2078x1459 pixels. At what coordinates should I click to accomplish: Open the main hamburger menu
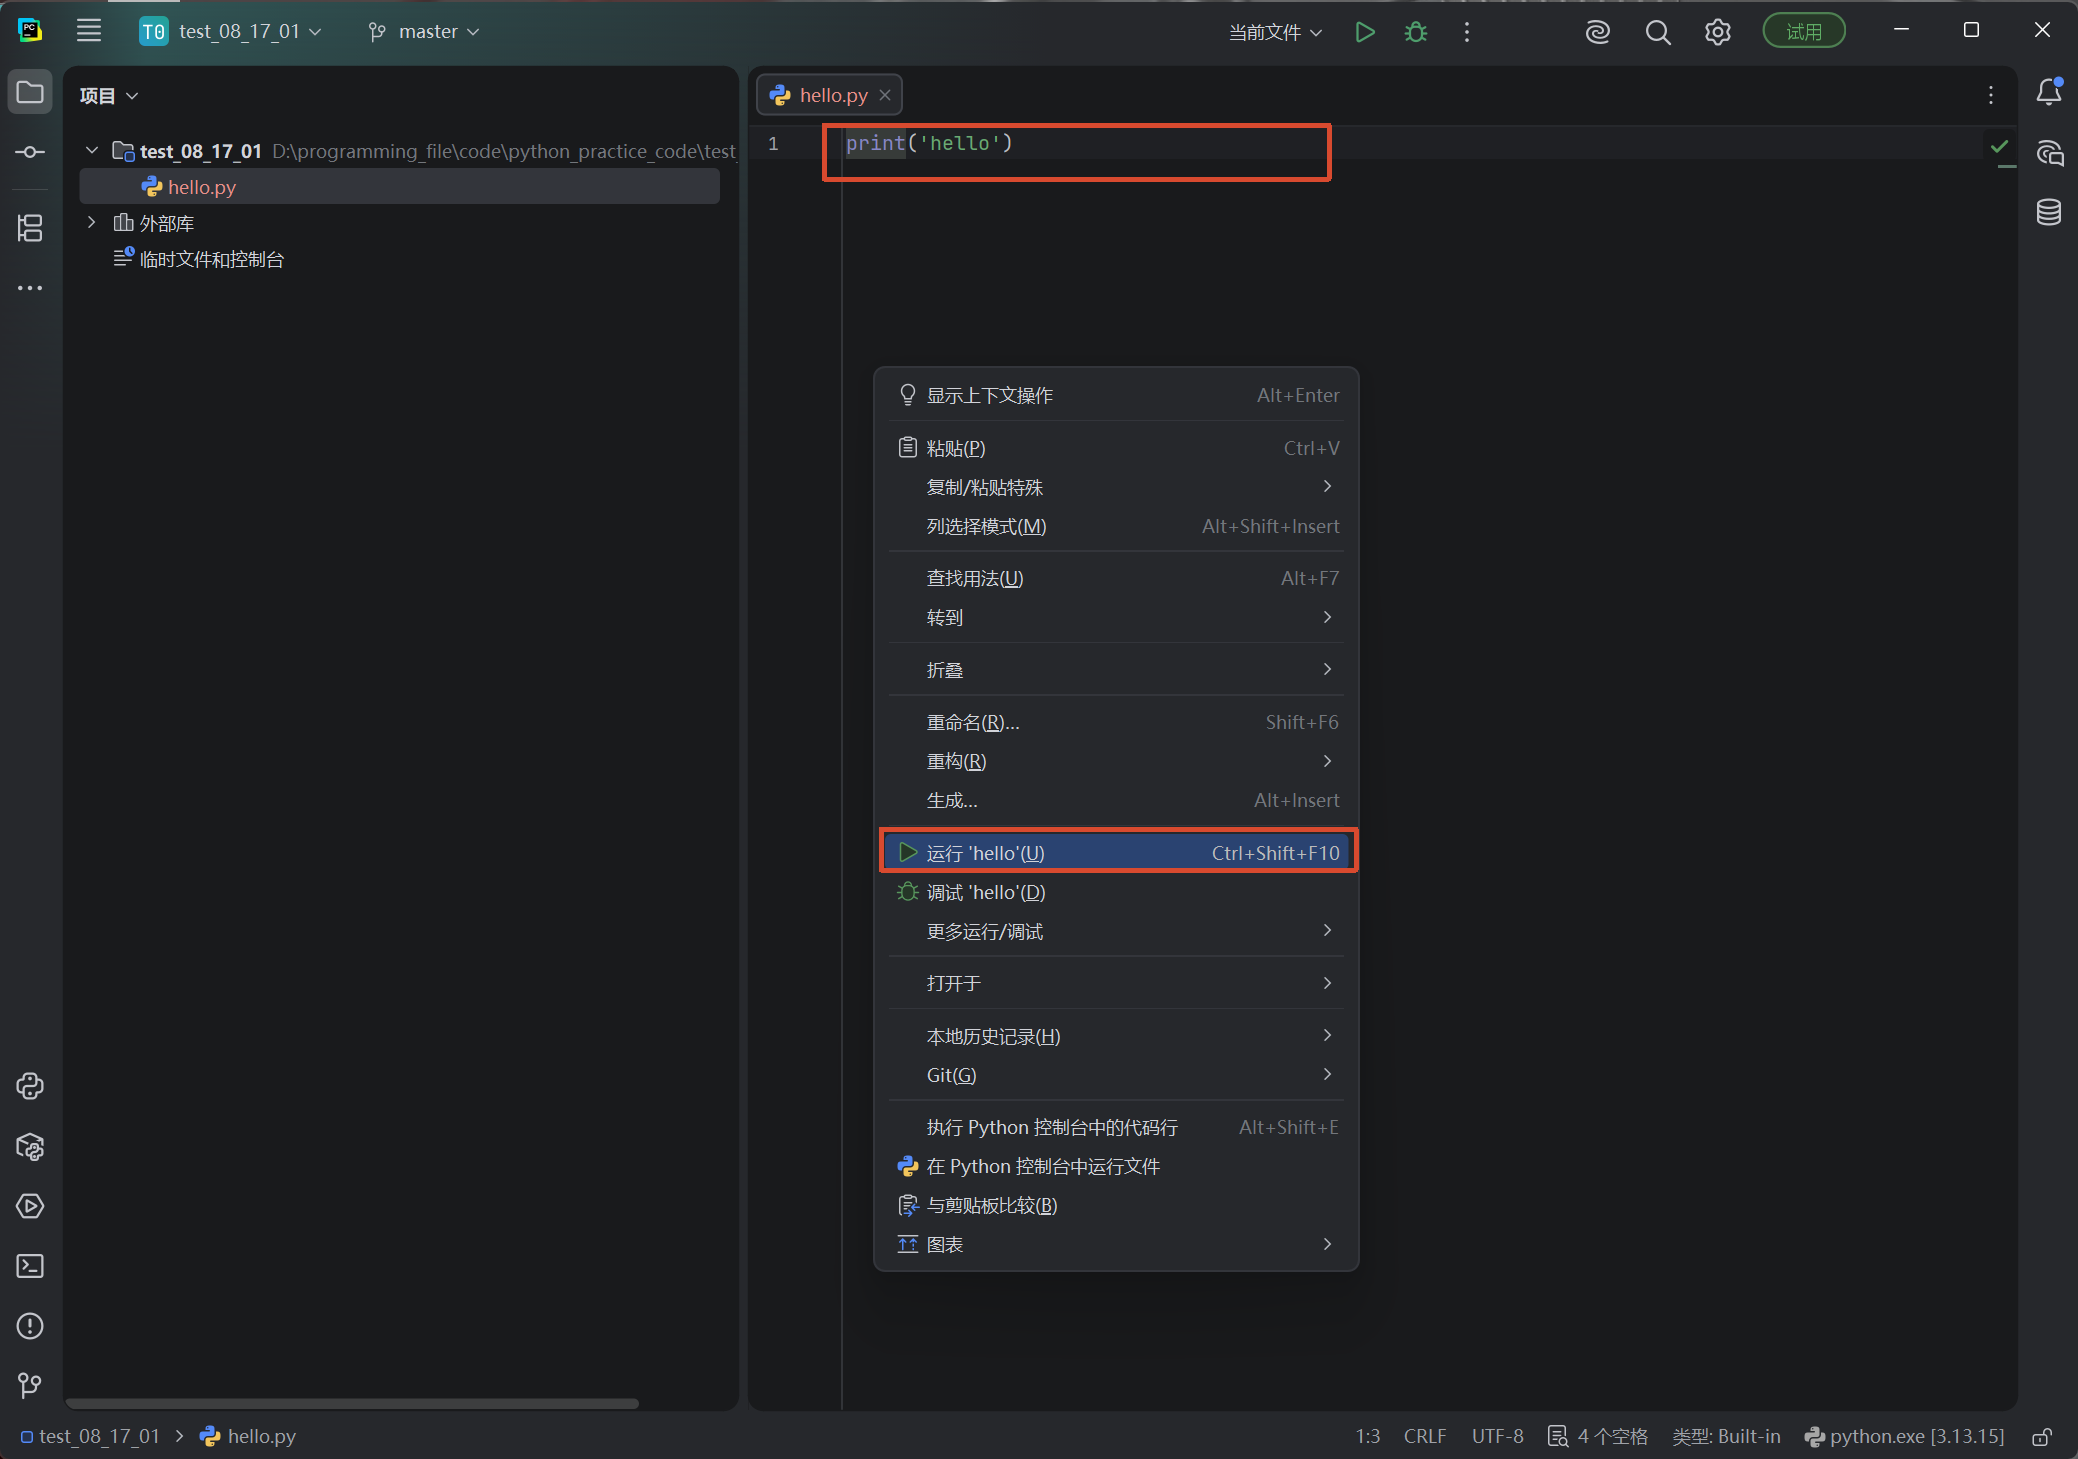[x=89, y=31]
